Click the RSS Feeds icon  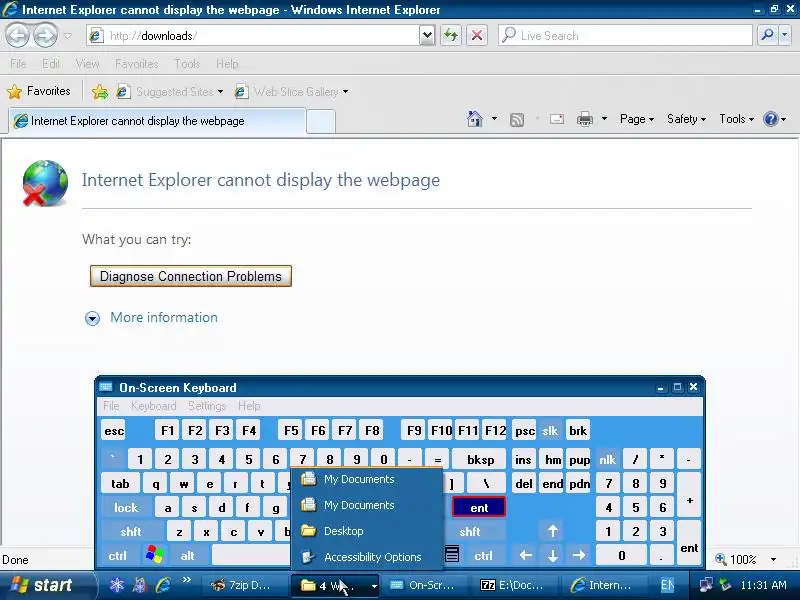pyautogui.click(x=517, y=119)
